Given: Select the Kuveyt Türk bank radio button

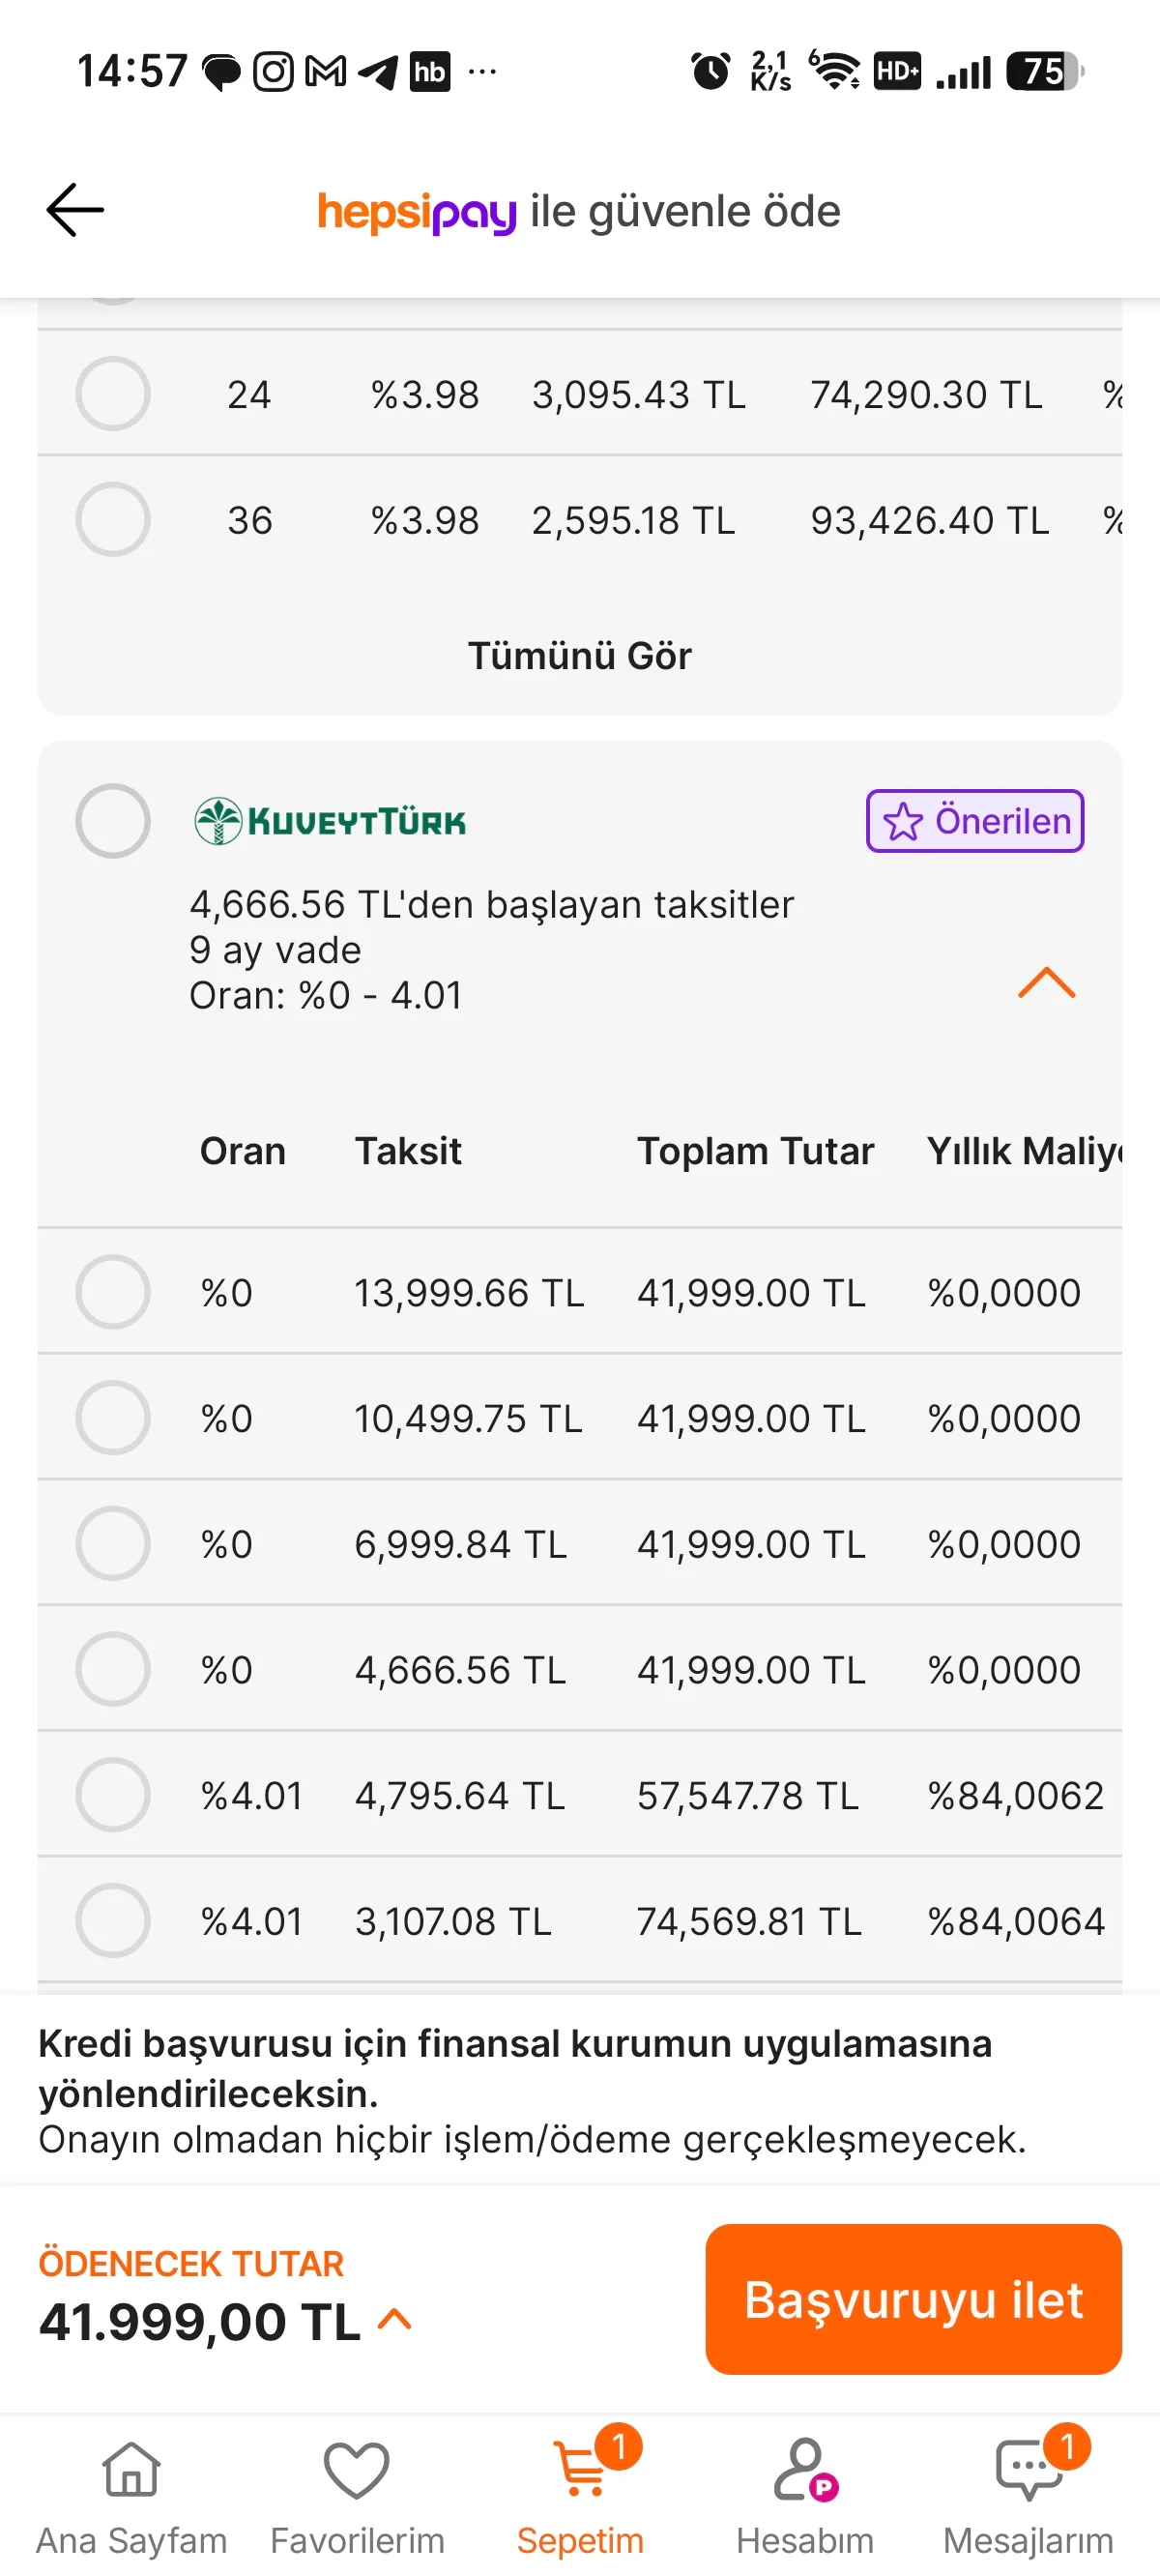Looking at the screenshot, I should tap(113, 821).
